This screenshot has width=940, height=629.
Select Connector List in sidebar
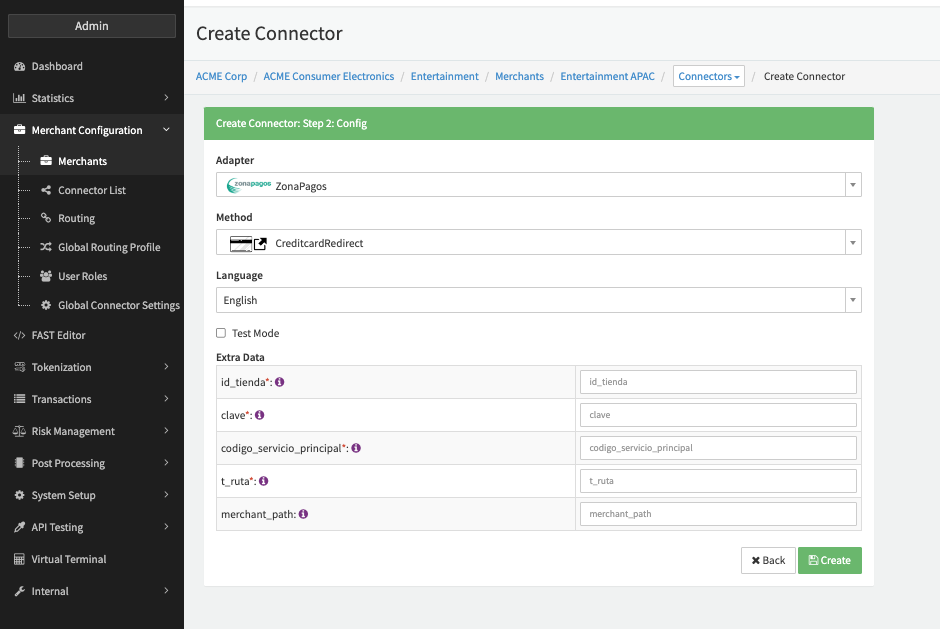tap(91, 190)
